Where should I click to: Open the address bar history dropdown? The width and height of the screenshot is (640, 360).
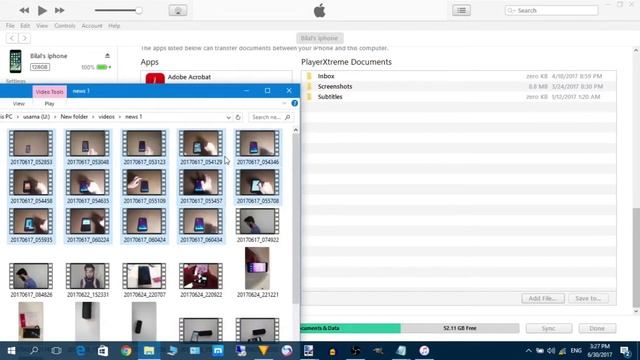[x=228, y=117]
